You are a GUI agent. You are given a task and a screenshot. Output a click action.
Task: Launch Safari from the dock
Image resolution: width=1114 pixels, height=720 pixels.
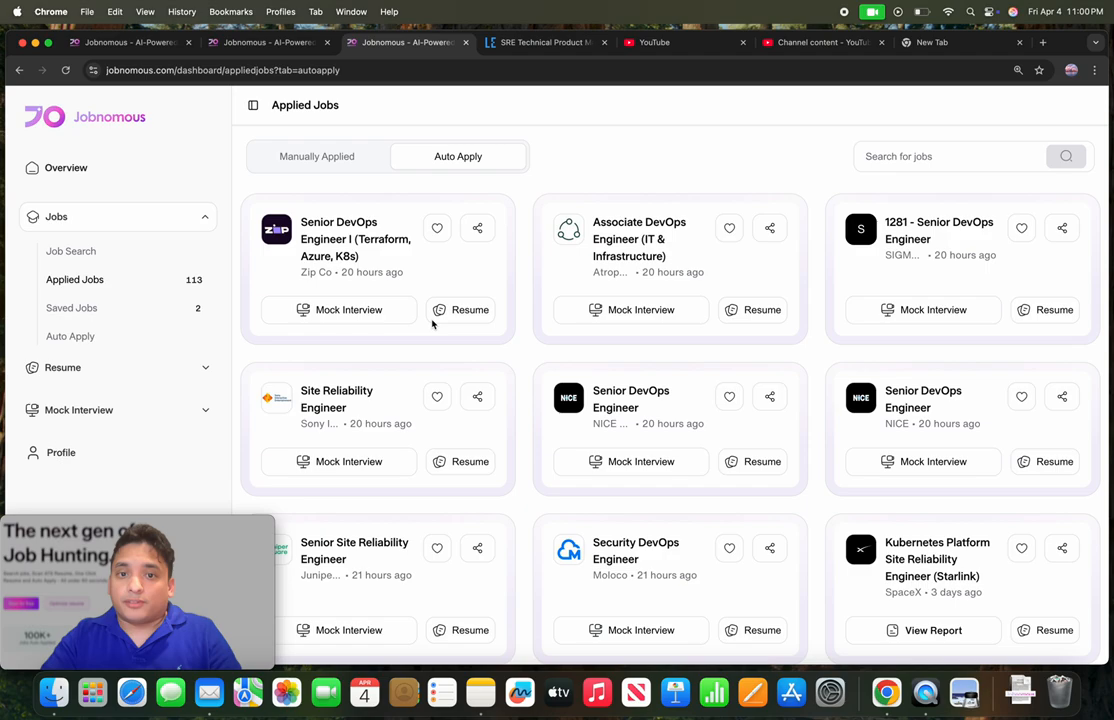pos(131,692)
